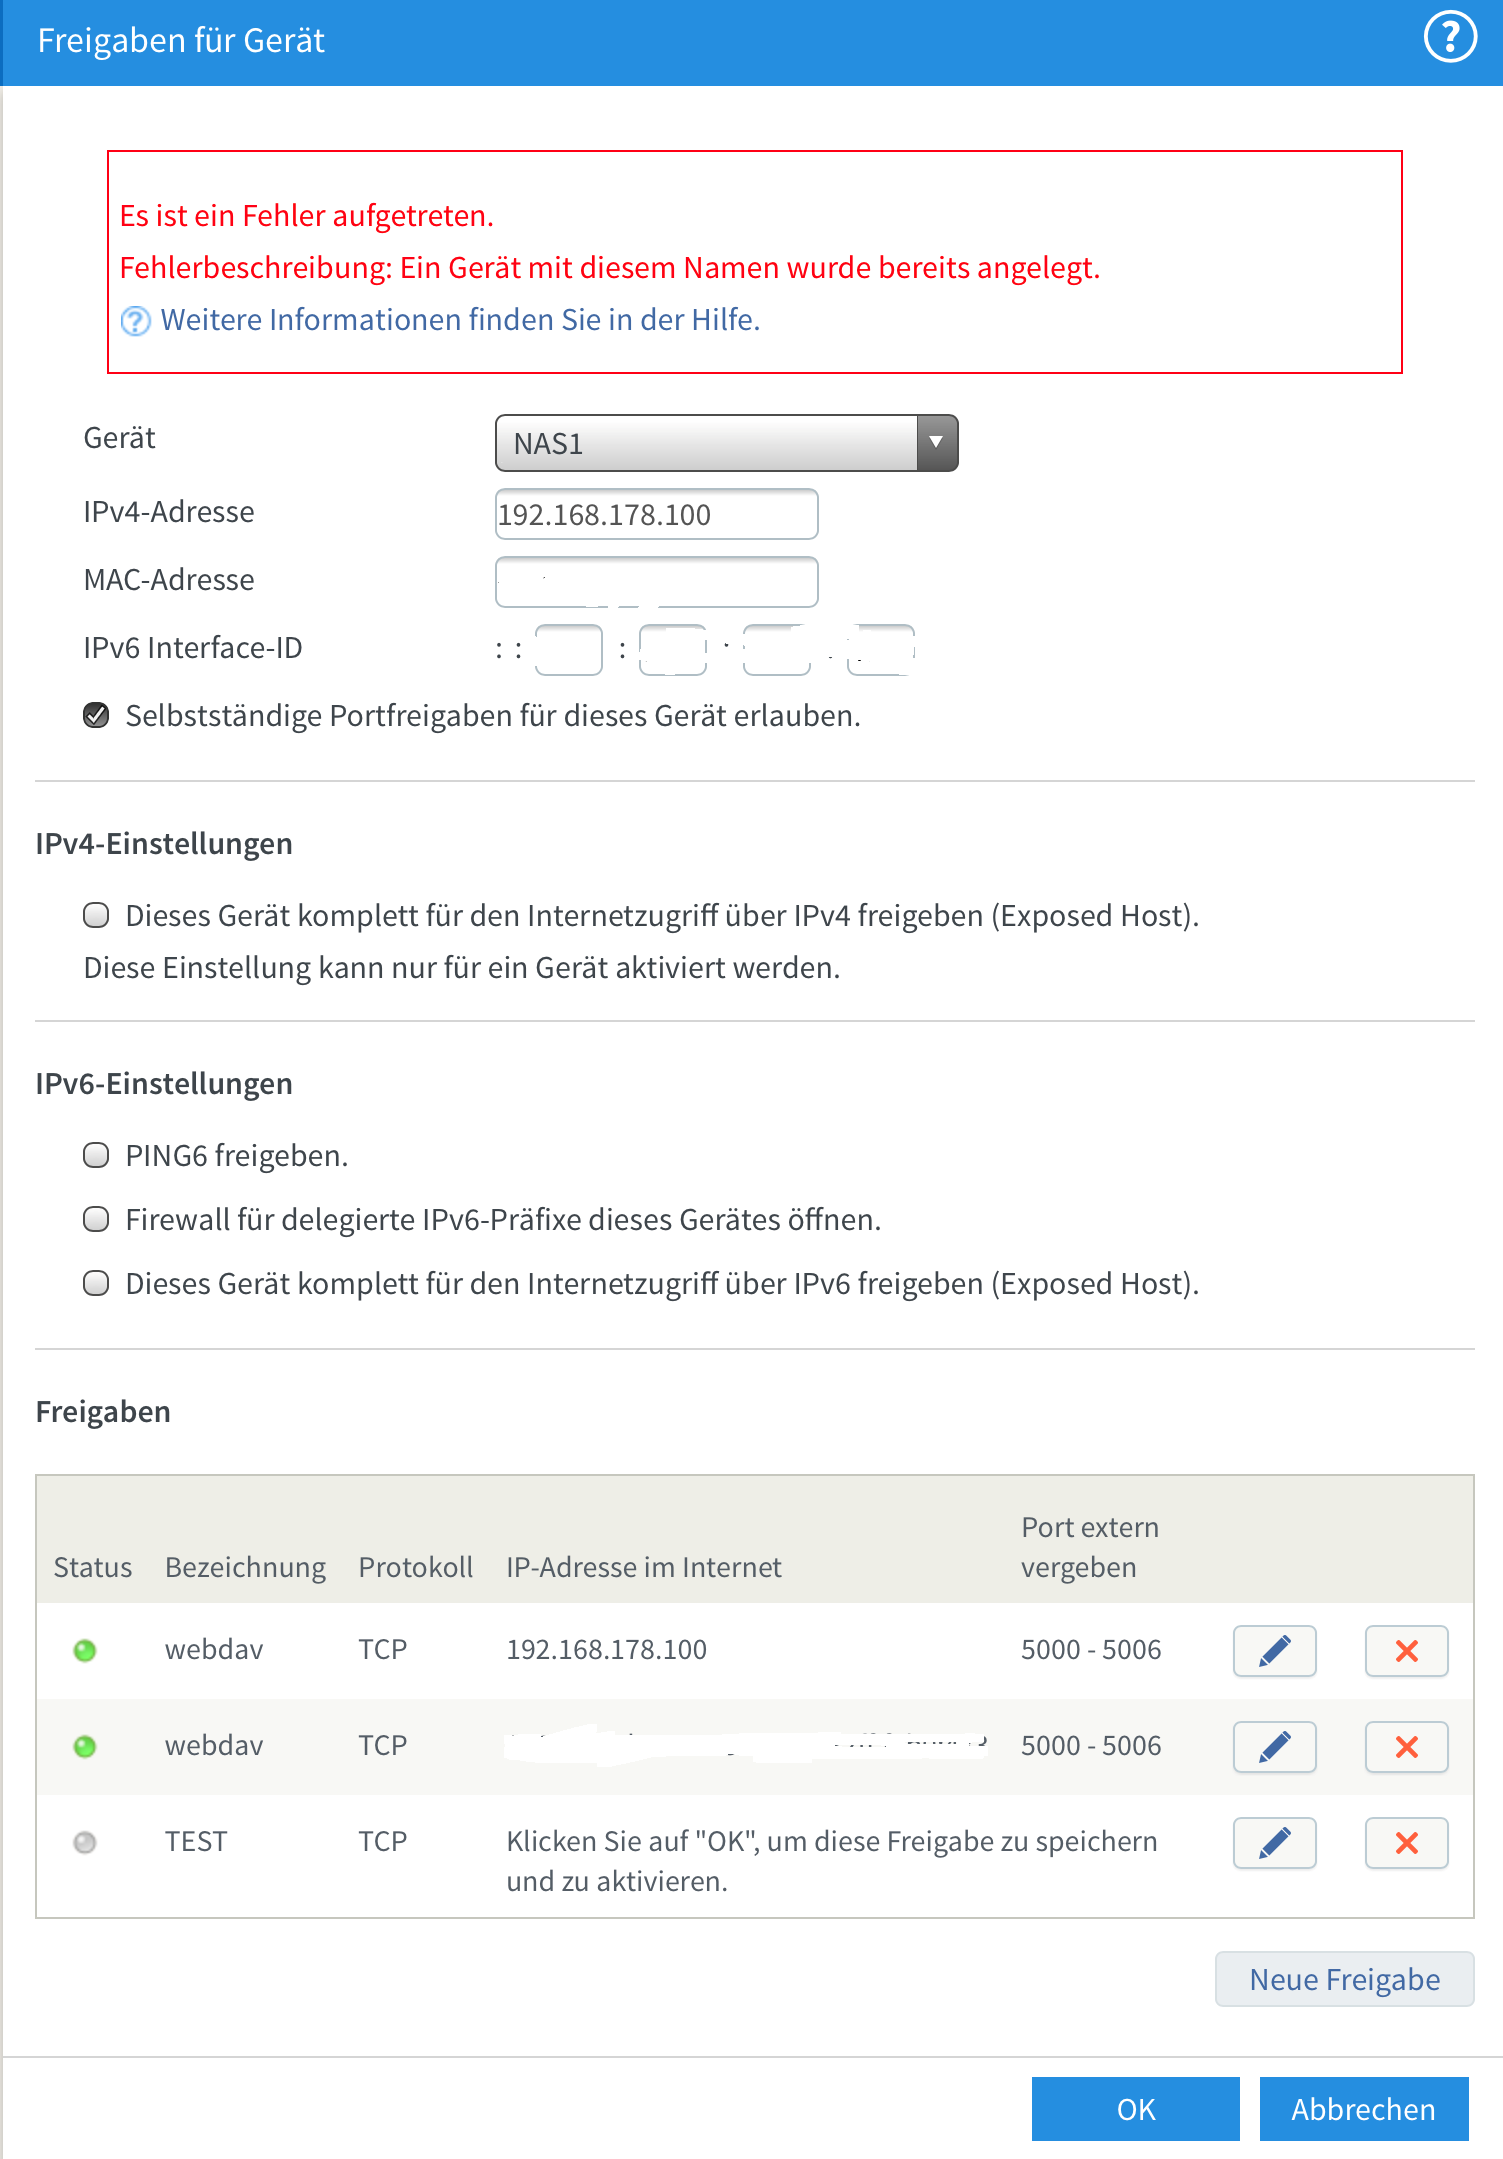The height and width of the screenshot is (2159, 1503).
Task: Delete the second webdav entry with red X
Action: [1406, 1746]
